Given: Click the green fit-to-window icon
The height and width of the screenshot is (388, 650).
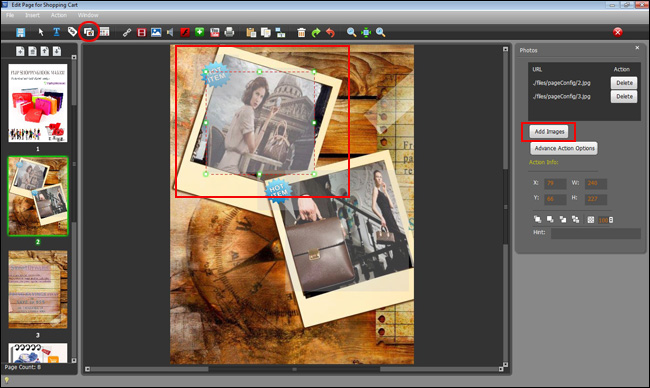Looking at the screenshot, I should (x=366, y=32).
